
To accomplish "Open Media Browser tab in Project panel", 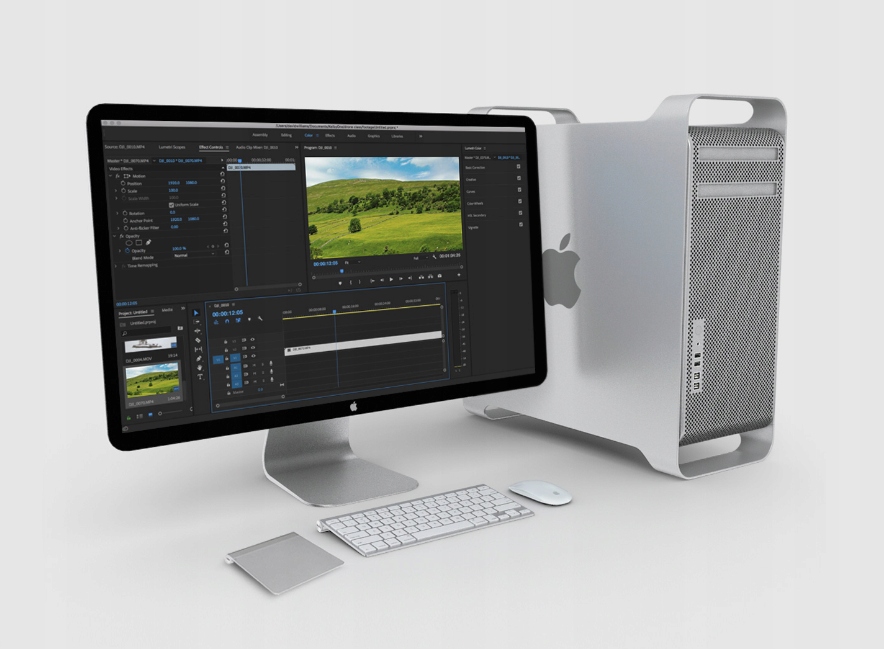I will click(167, 310).
